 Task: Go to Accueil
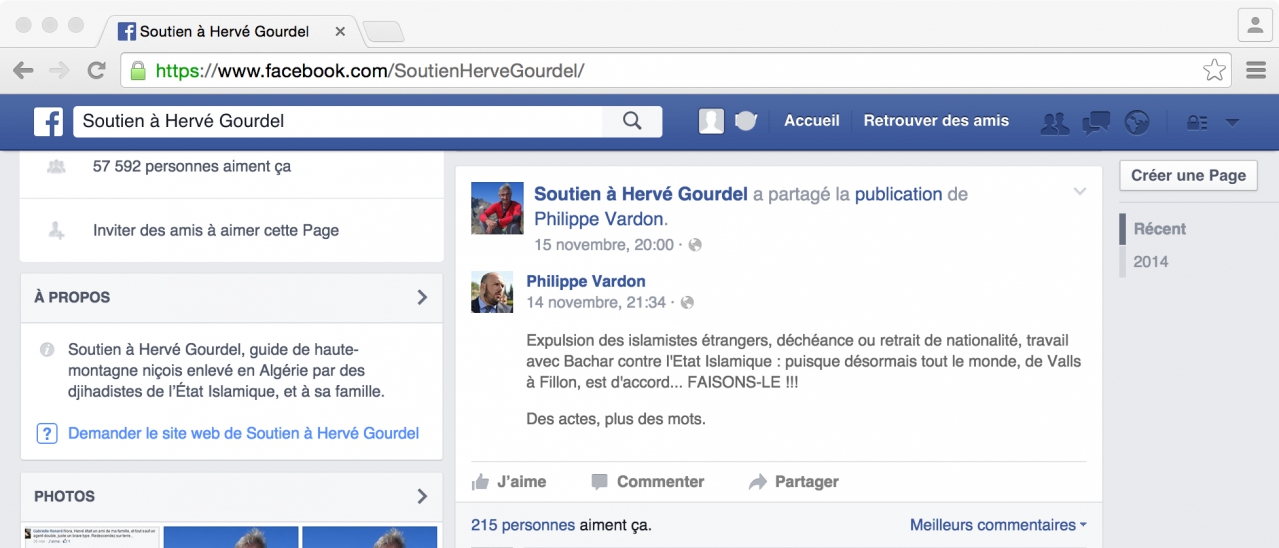tap(811, 120)
